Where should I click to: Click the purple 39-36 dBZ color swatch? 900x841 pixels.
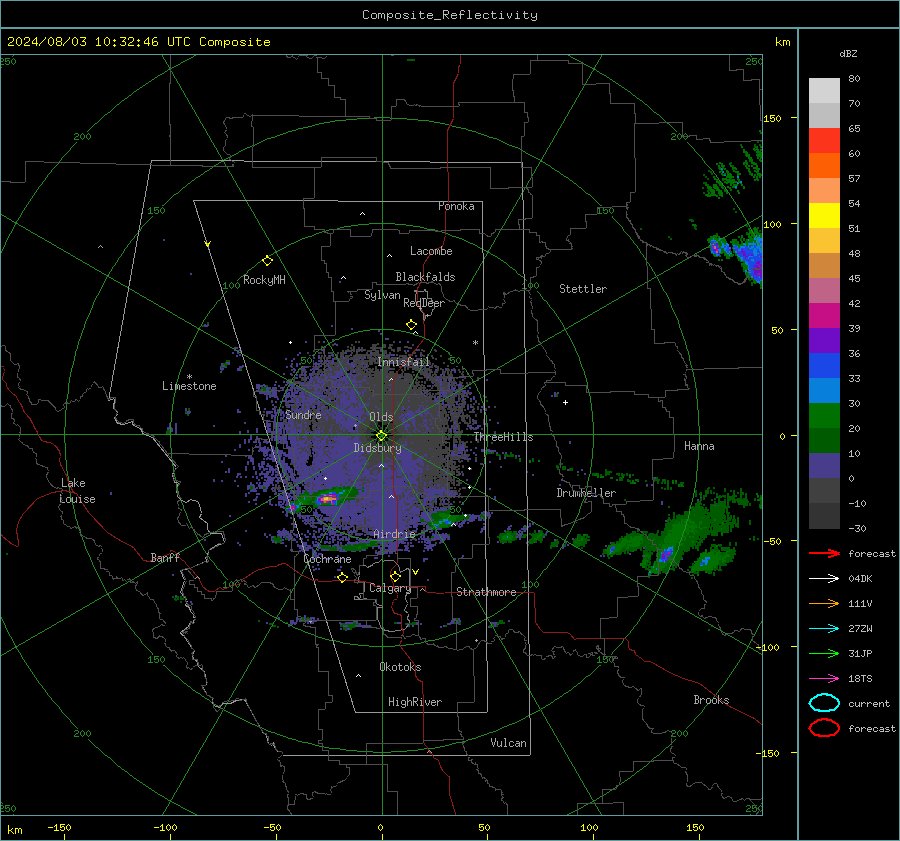[x=824, y=341]
